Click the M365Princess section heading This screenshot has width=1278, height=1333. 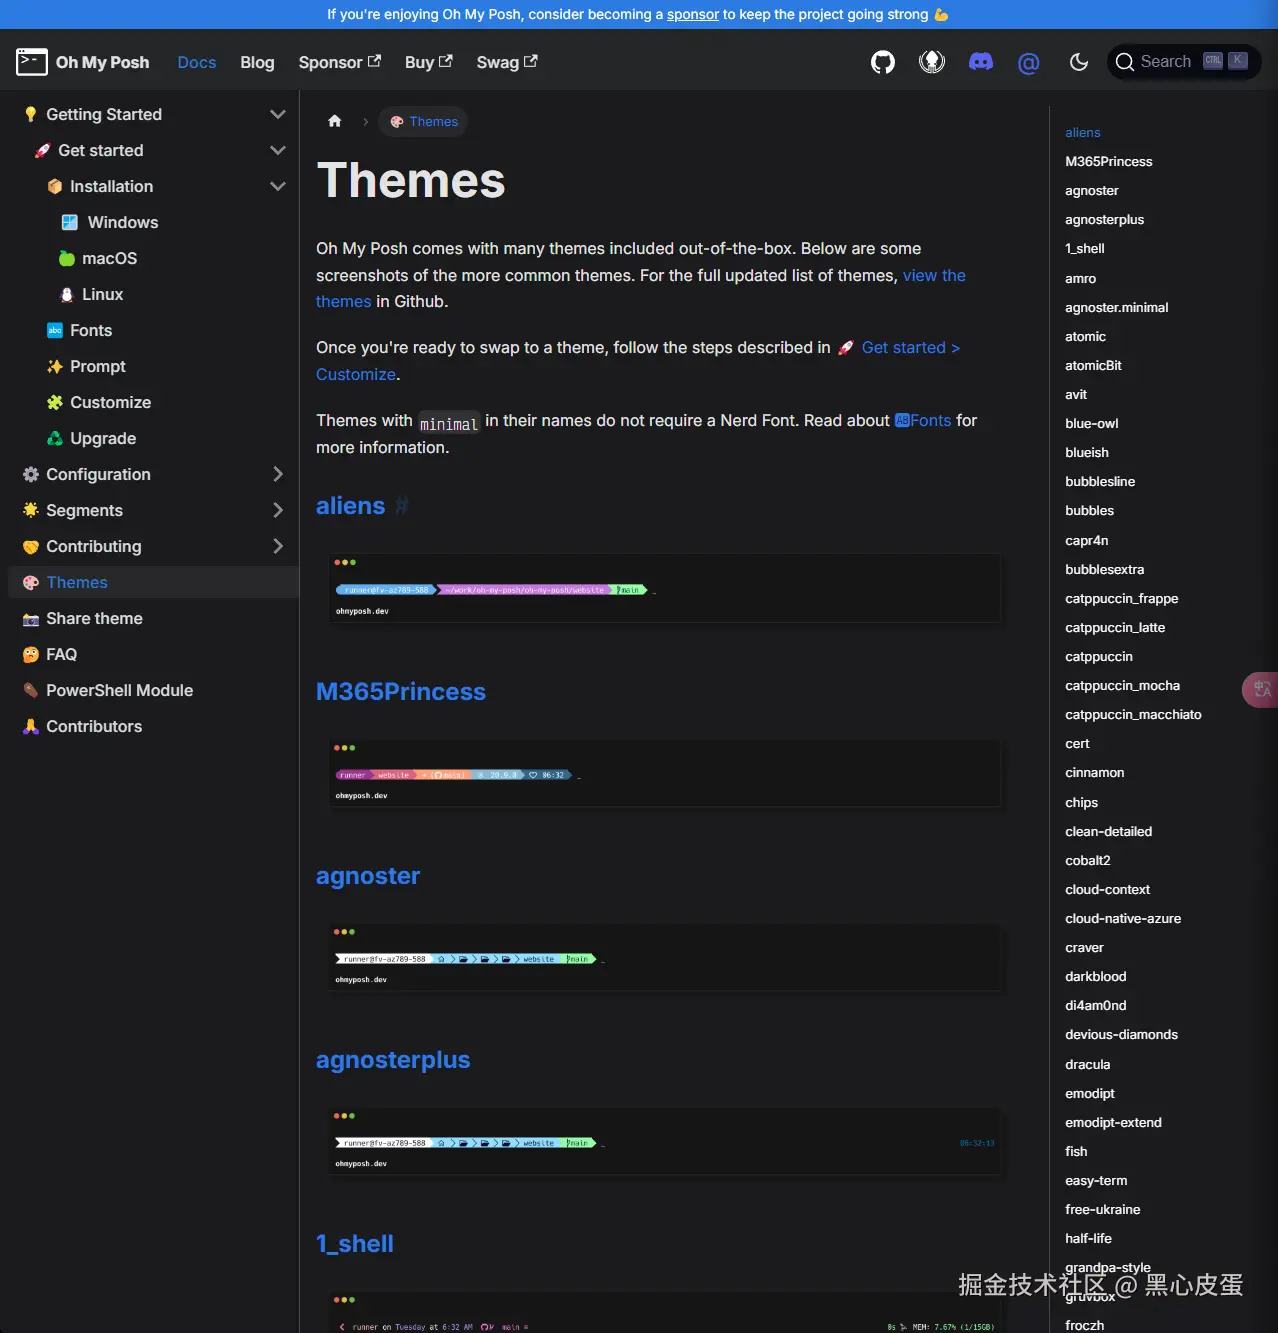pos(401,691)
